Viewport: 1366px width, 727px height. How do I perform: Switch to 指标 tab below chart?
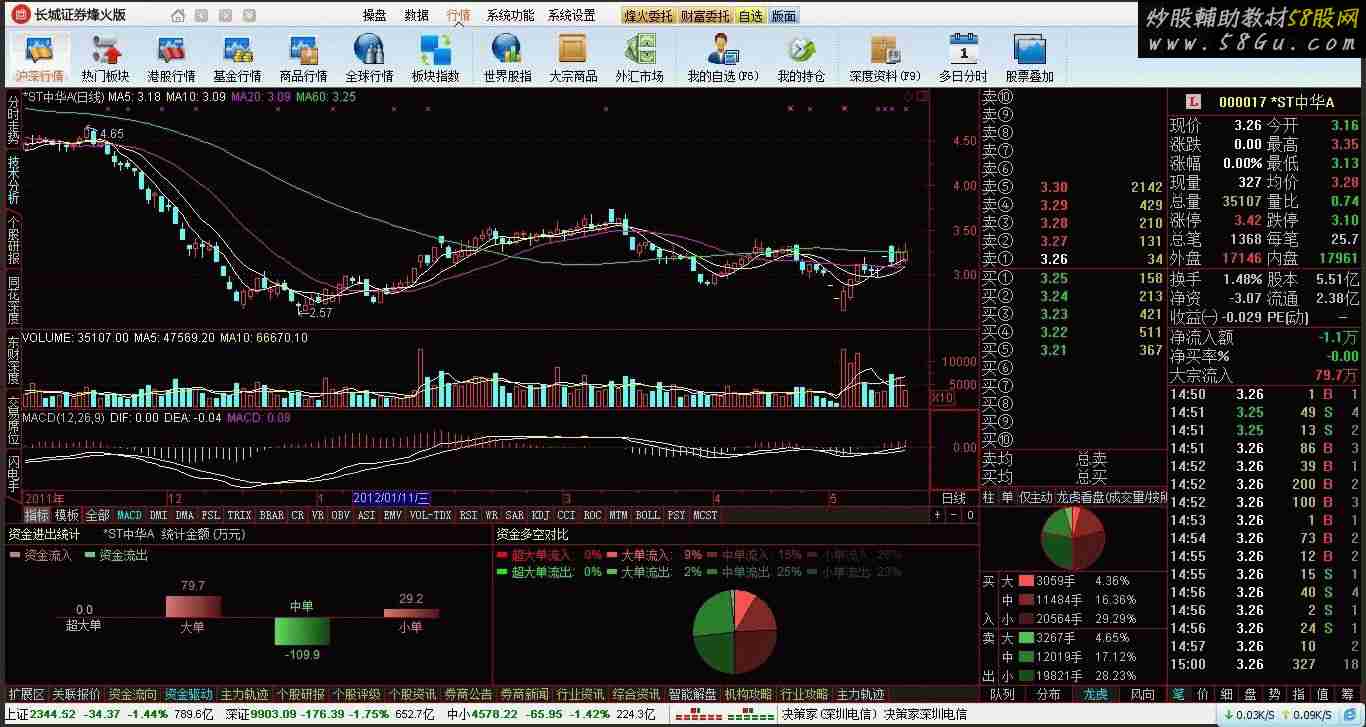coord(37,515)
